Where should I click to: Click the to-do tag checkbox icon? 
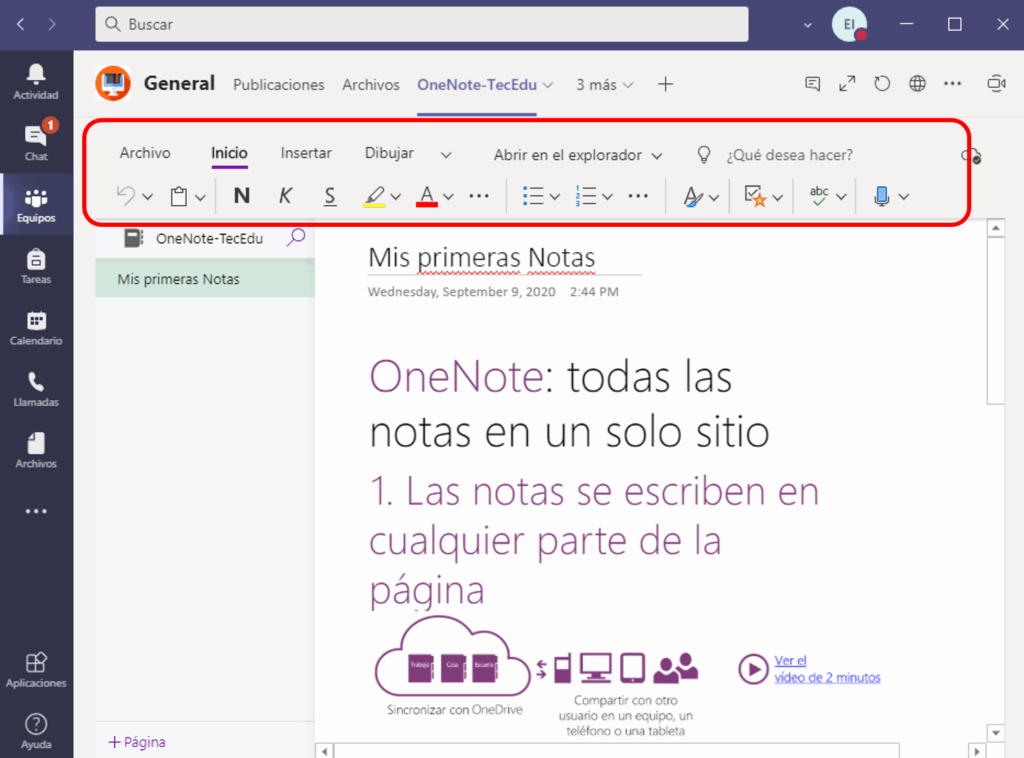coord(755,196)
